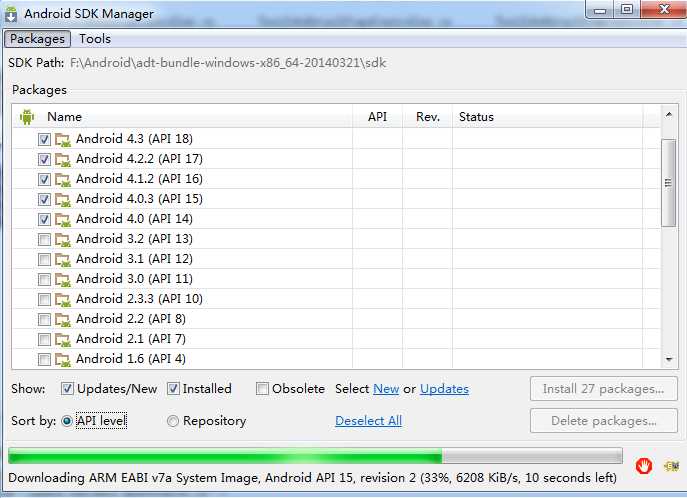Check Android 2.3.3 (API 10) checkbox
The width and height of the screenshot is (687, 498).
coord(44,300)
